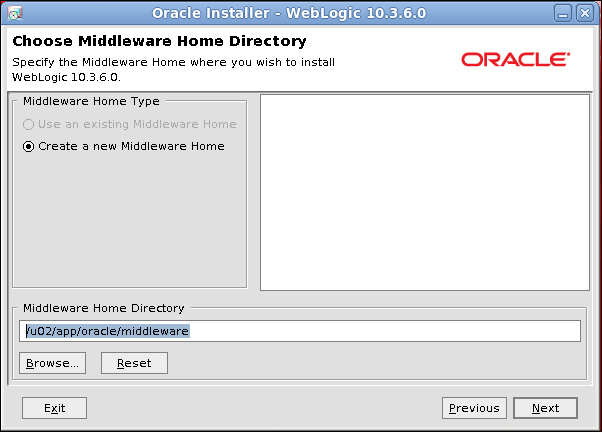Proceed with the Next button

(x=546, y=408)
